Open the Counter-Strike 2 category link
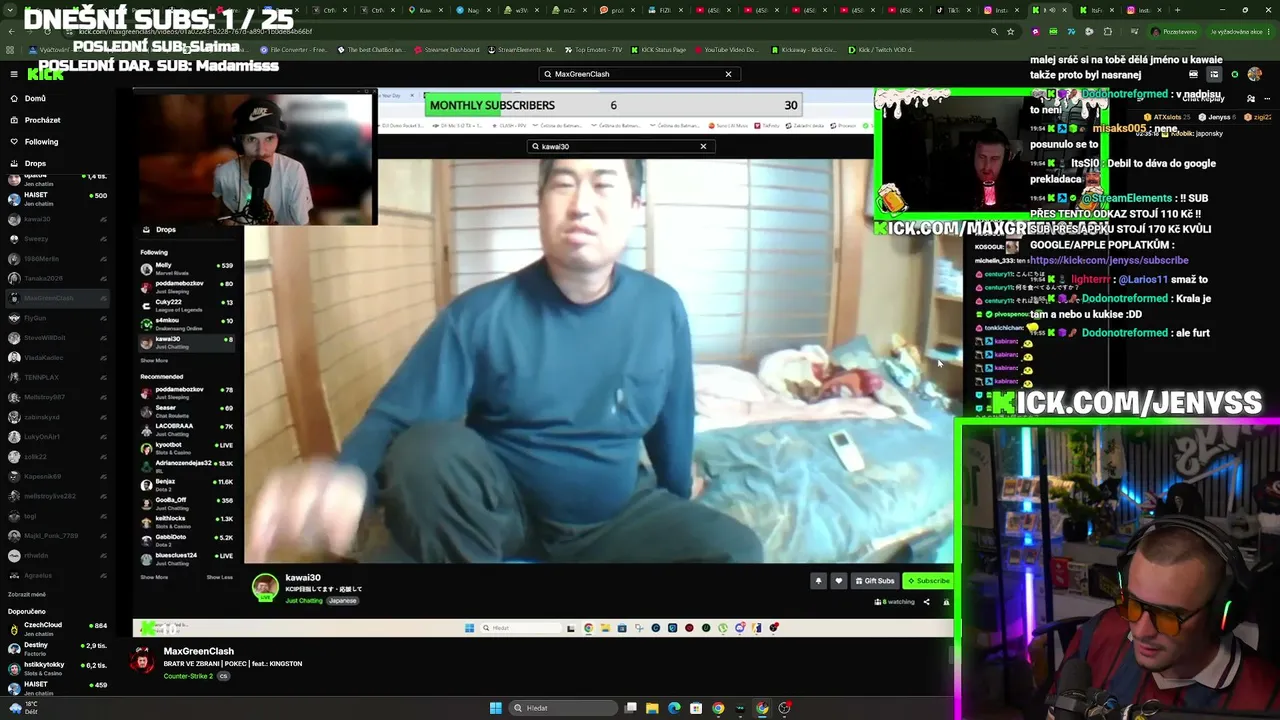This screenshot has width=1280, height=720. tap(188, 676)
